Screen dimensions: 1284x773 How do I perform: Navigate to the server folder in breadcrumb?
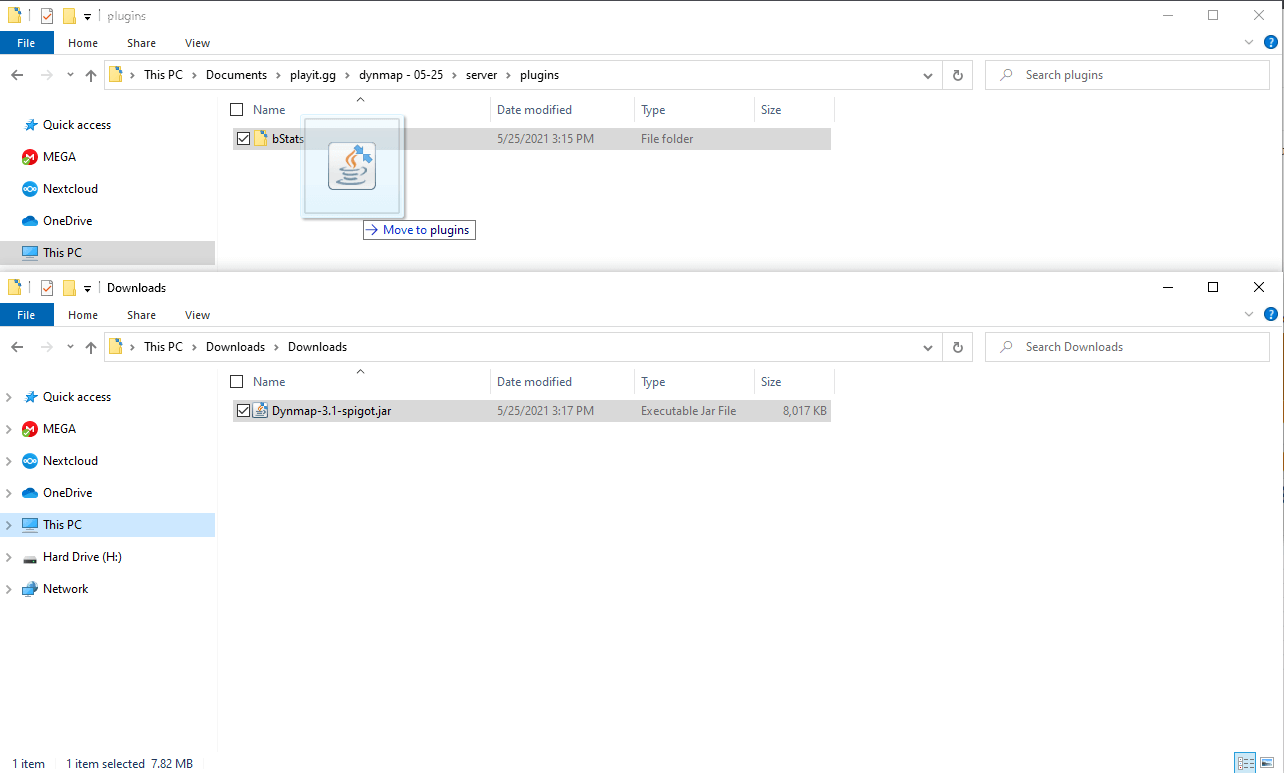click(x=481, y=75)
